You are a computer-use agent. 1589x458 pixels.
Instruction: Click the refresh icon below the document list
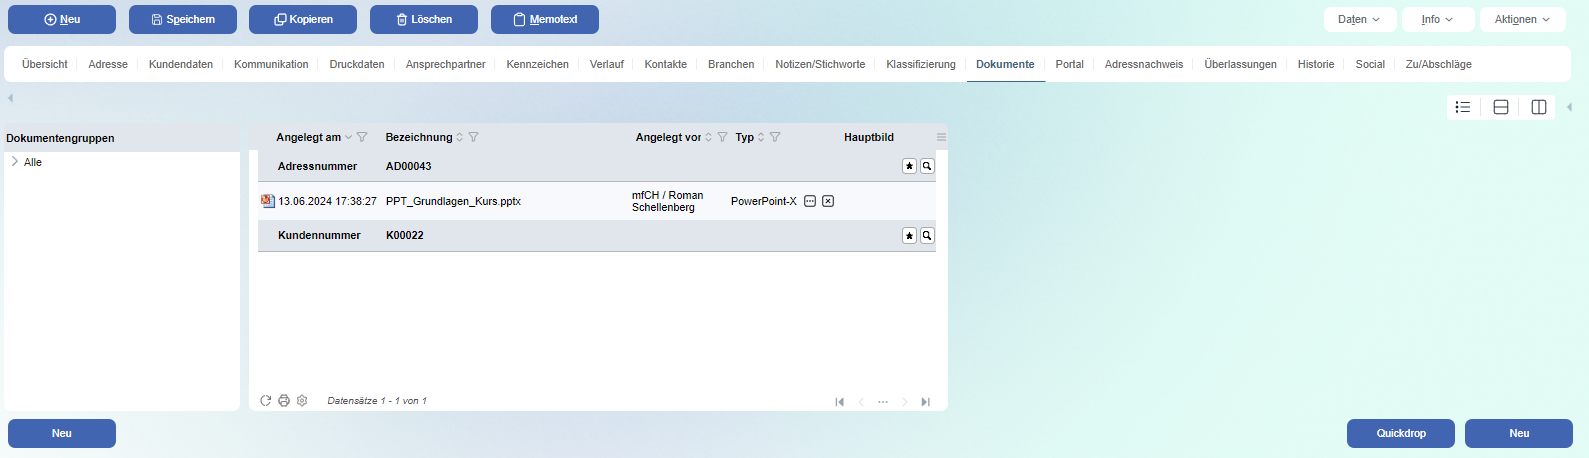click(x=266, y=401)
